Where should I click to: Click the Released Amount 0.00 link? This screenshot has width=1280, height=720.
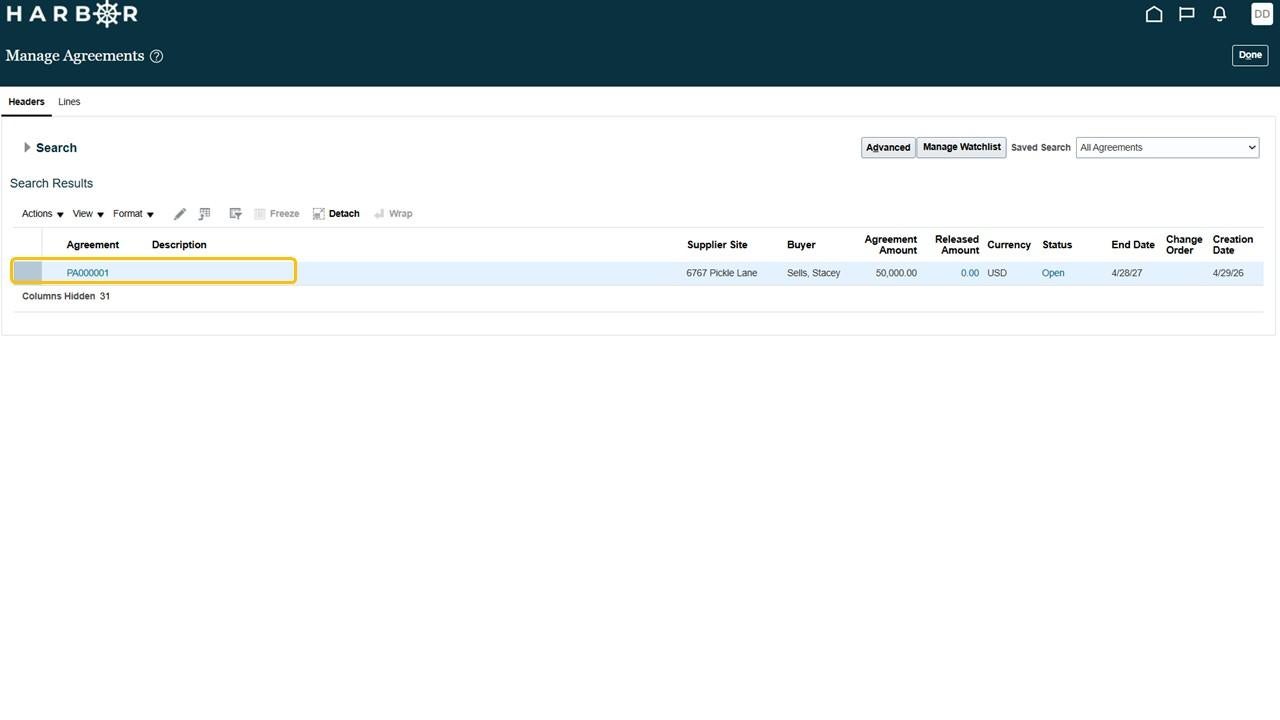[970, 273]
